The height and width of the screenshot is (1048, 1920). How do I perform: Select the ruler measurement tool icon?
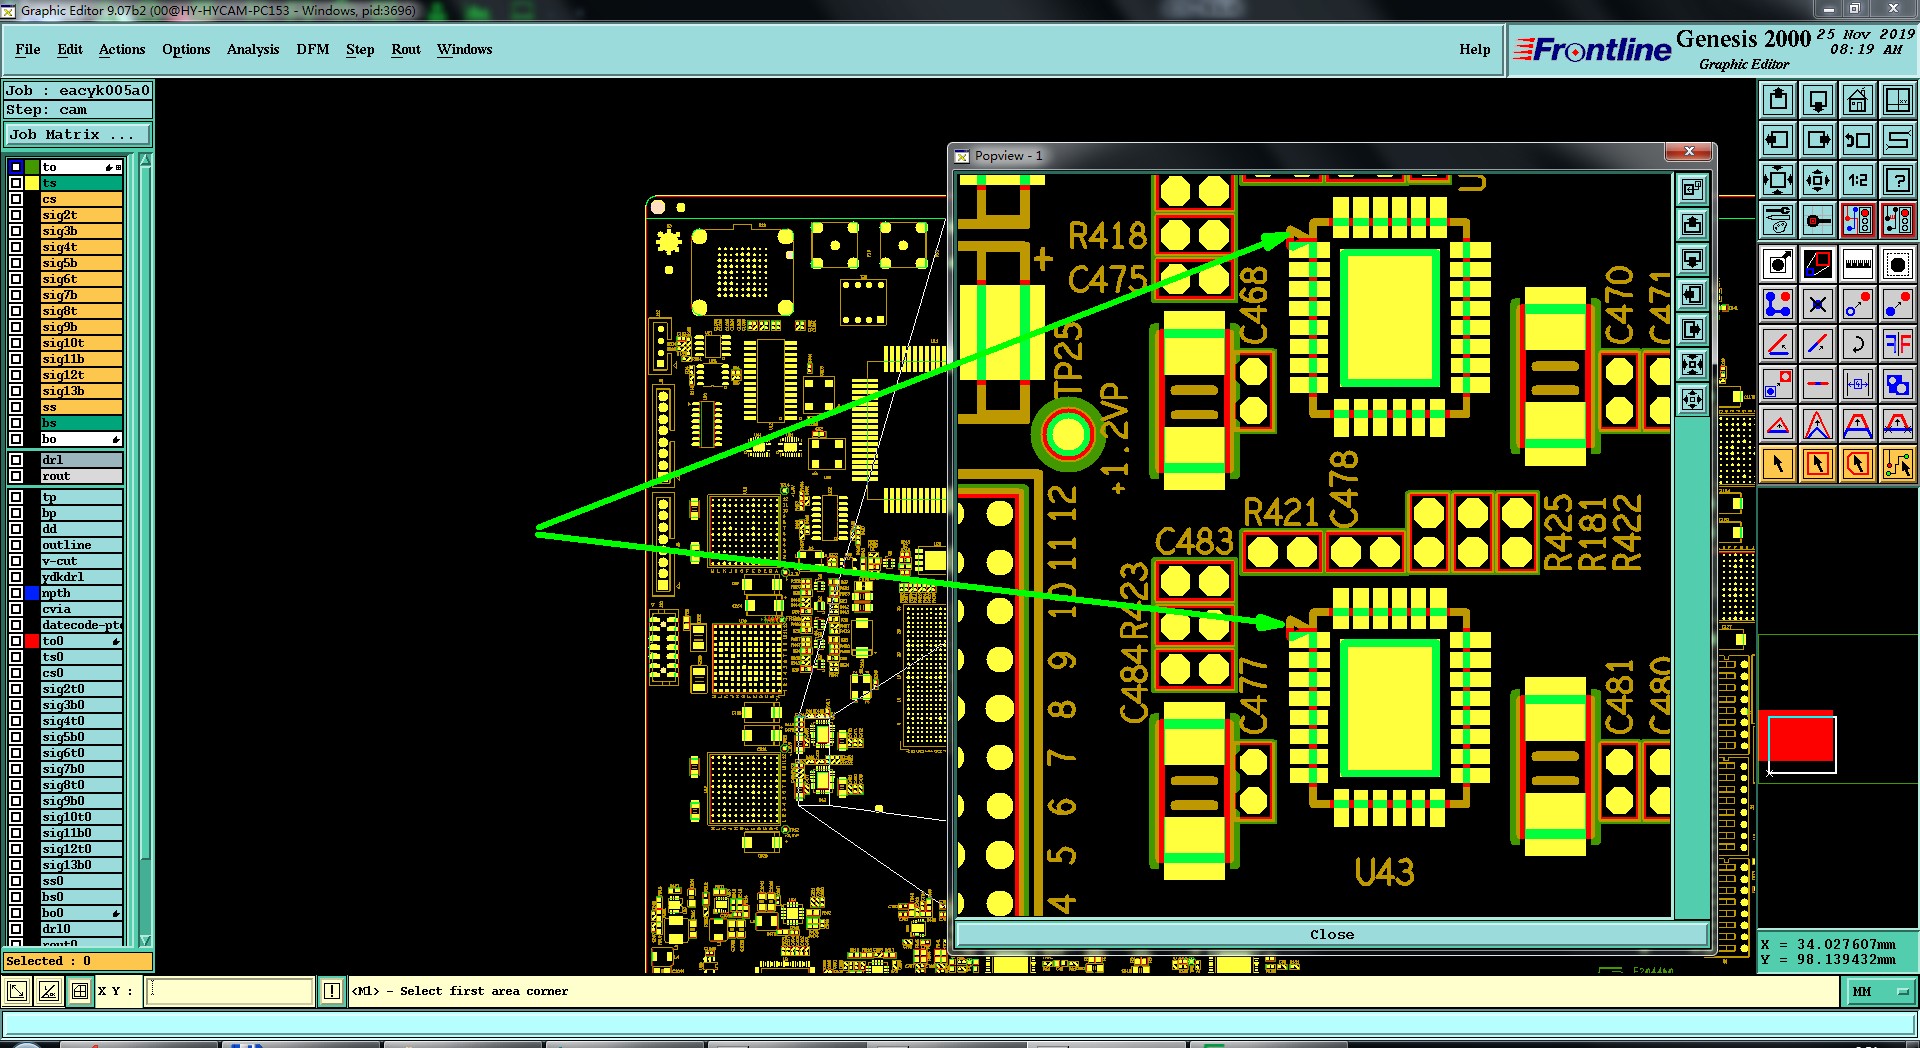click(x=1858, y=264)
